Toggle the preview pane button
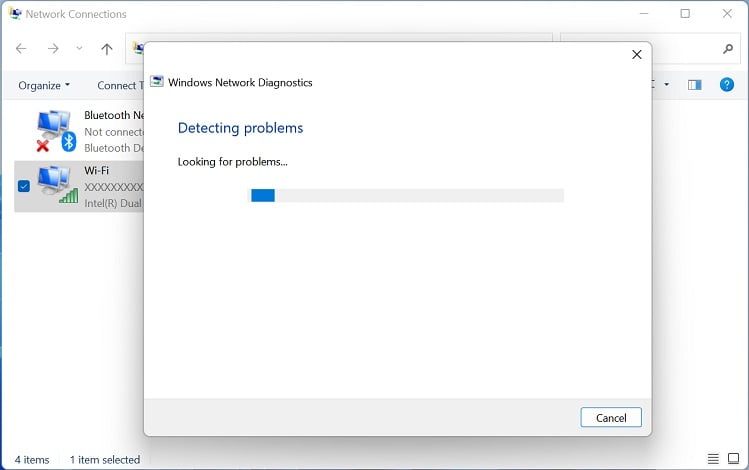 (x=695, y=85)
